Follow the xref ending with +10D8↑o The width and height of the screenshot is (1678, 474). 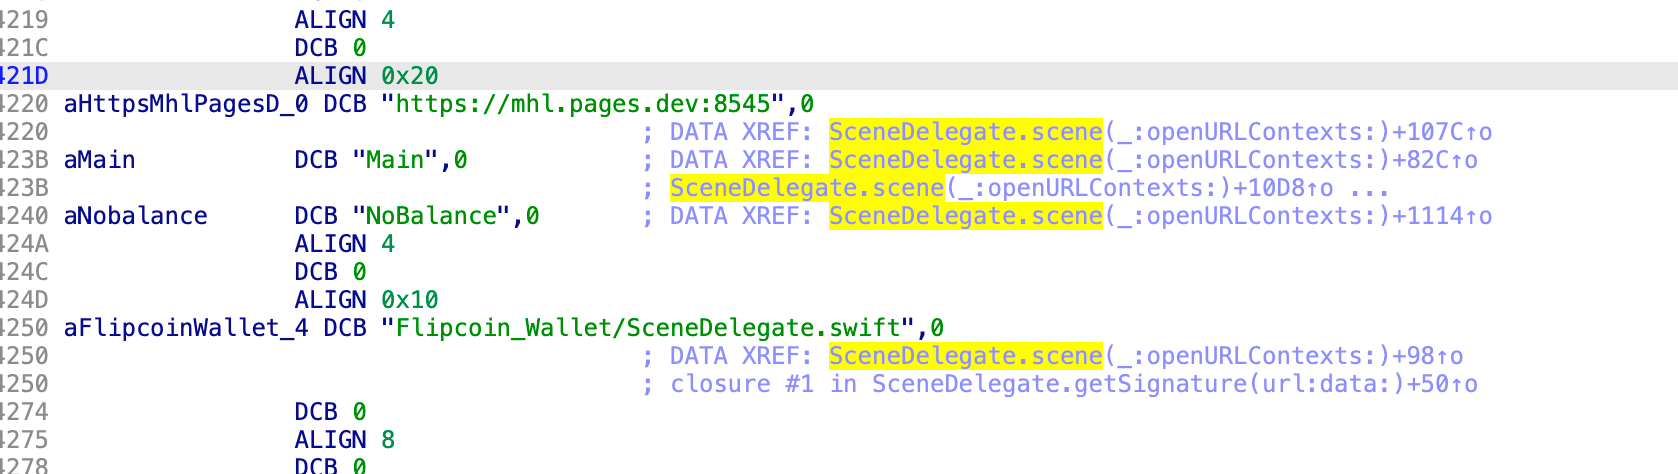1002,188
